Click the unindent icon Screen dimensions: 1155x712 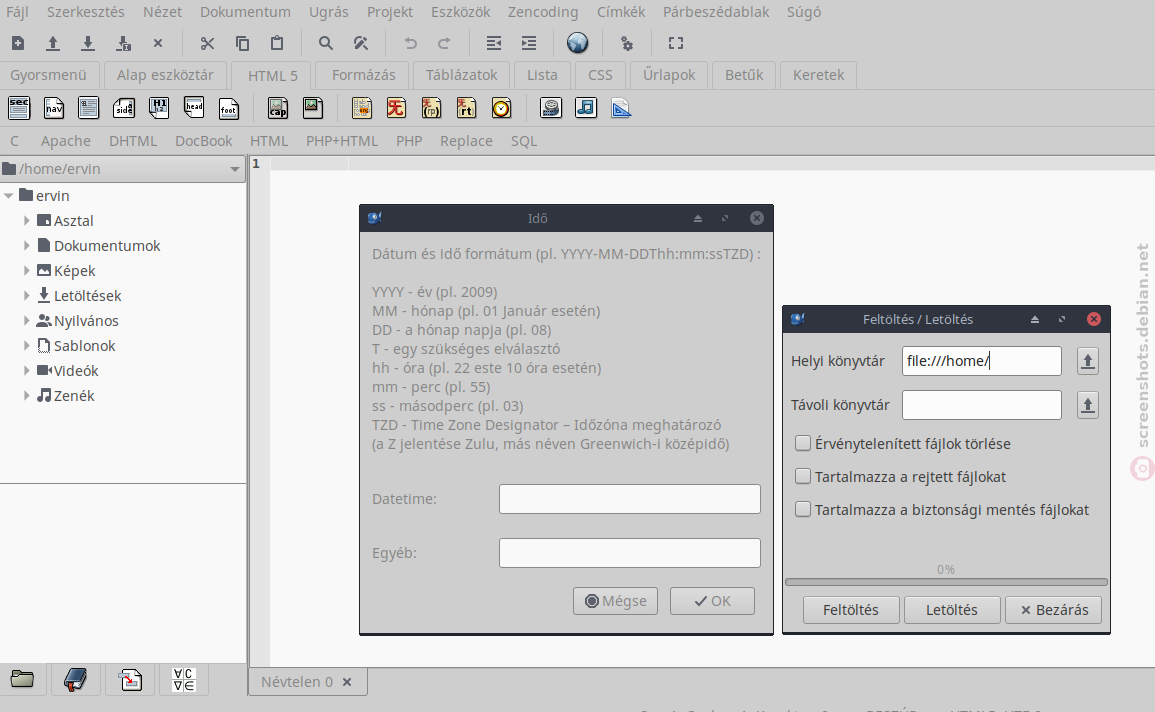tap(494, 43)
